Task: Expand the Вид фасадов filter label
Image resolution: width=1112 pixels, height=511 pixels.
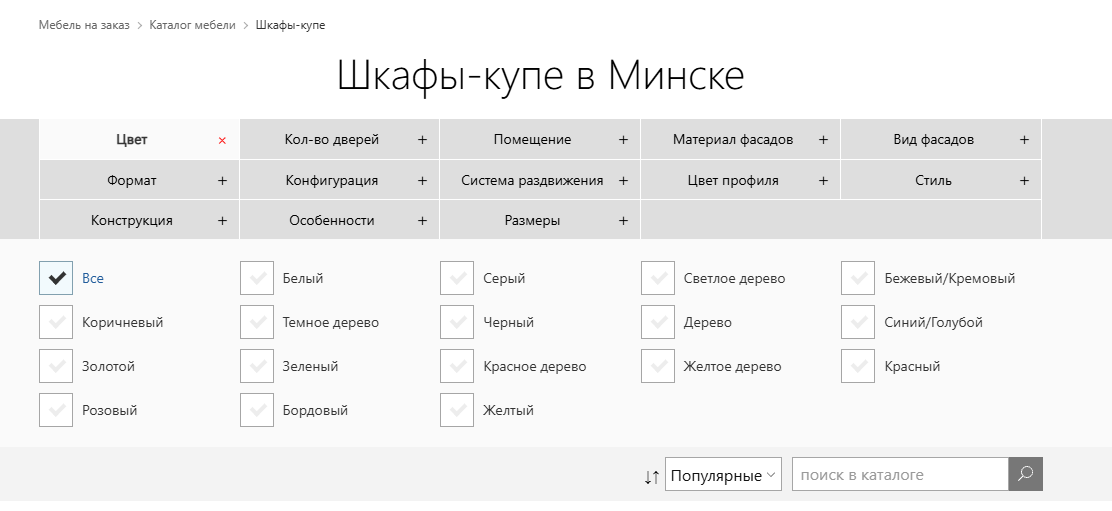Action: pos(933,140)
